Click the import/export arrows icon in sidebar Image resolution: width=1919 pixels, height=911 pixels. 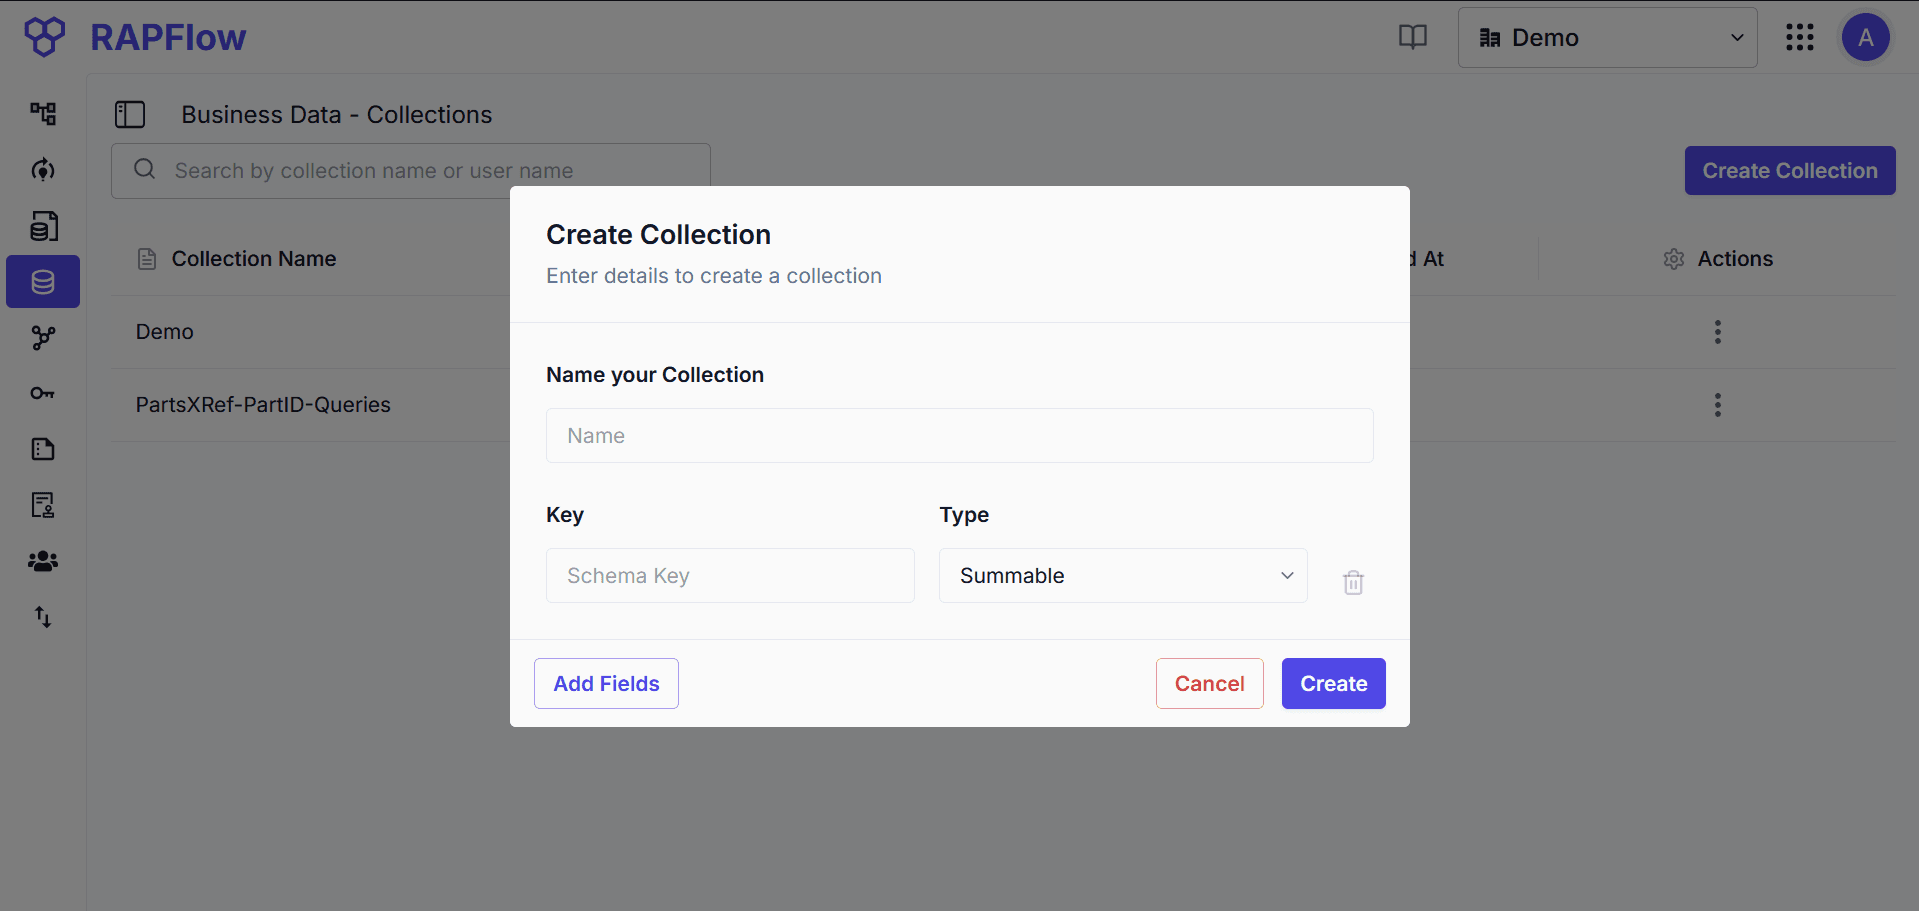click(43, 617)
